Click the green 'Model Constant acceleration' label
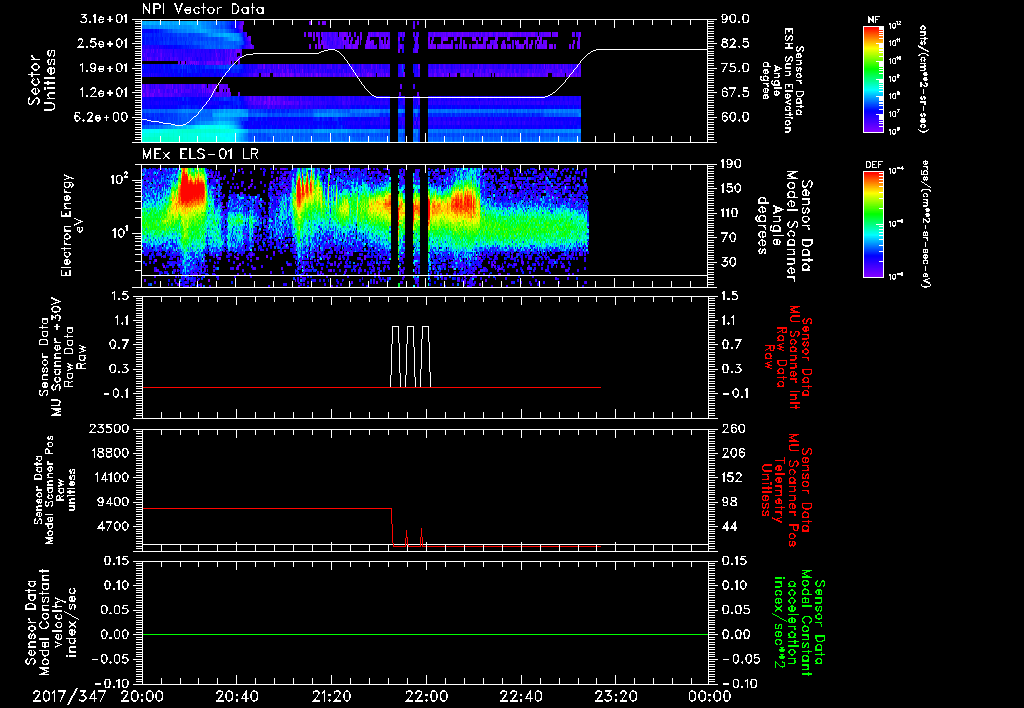This screenshot has height=708, width=1024. coord(798,624)
